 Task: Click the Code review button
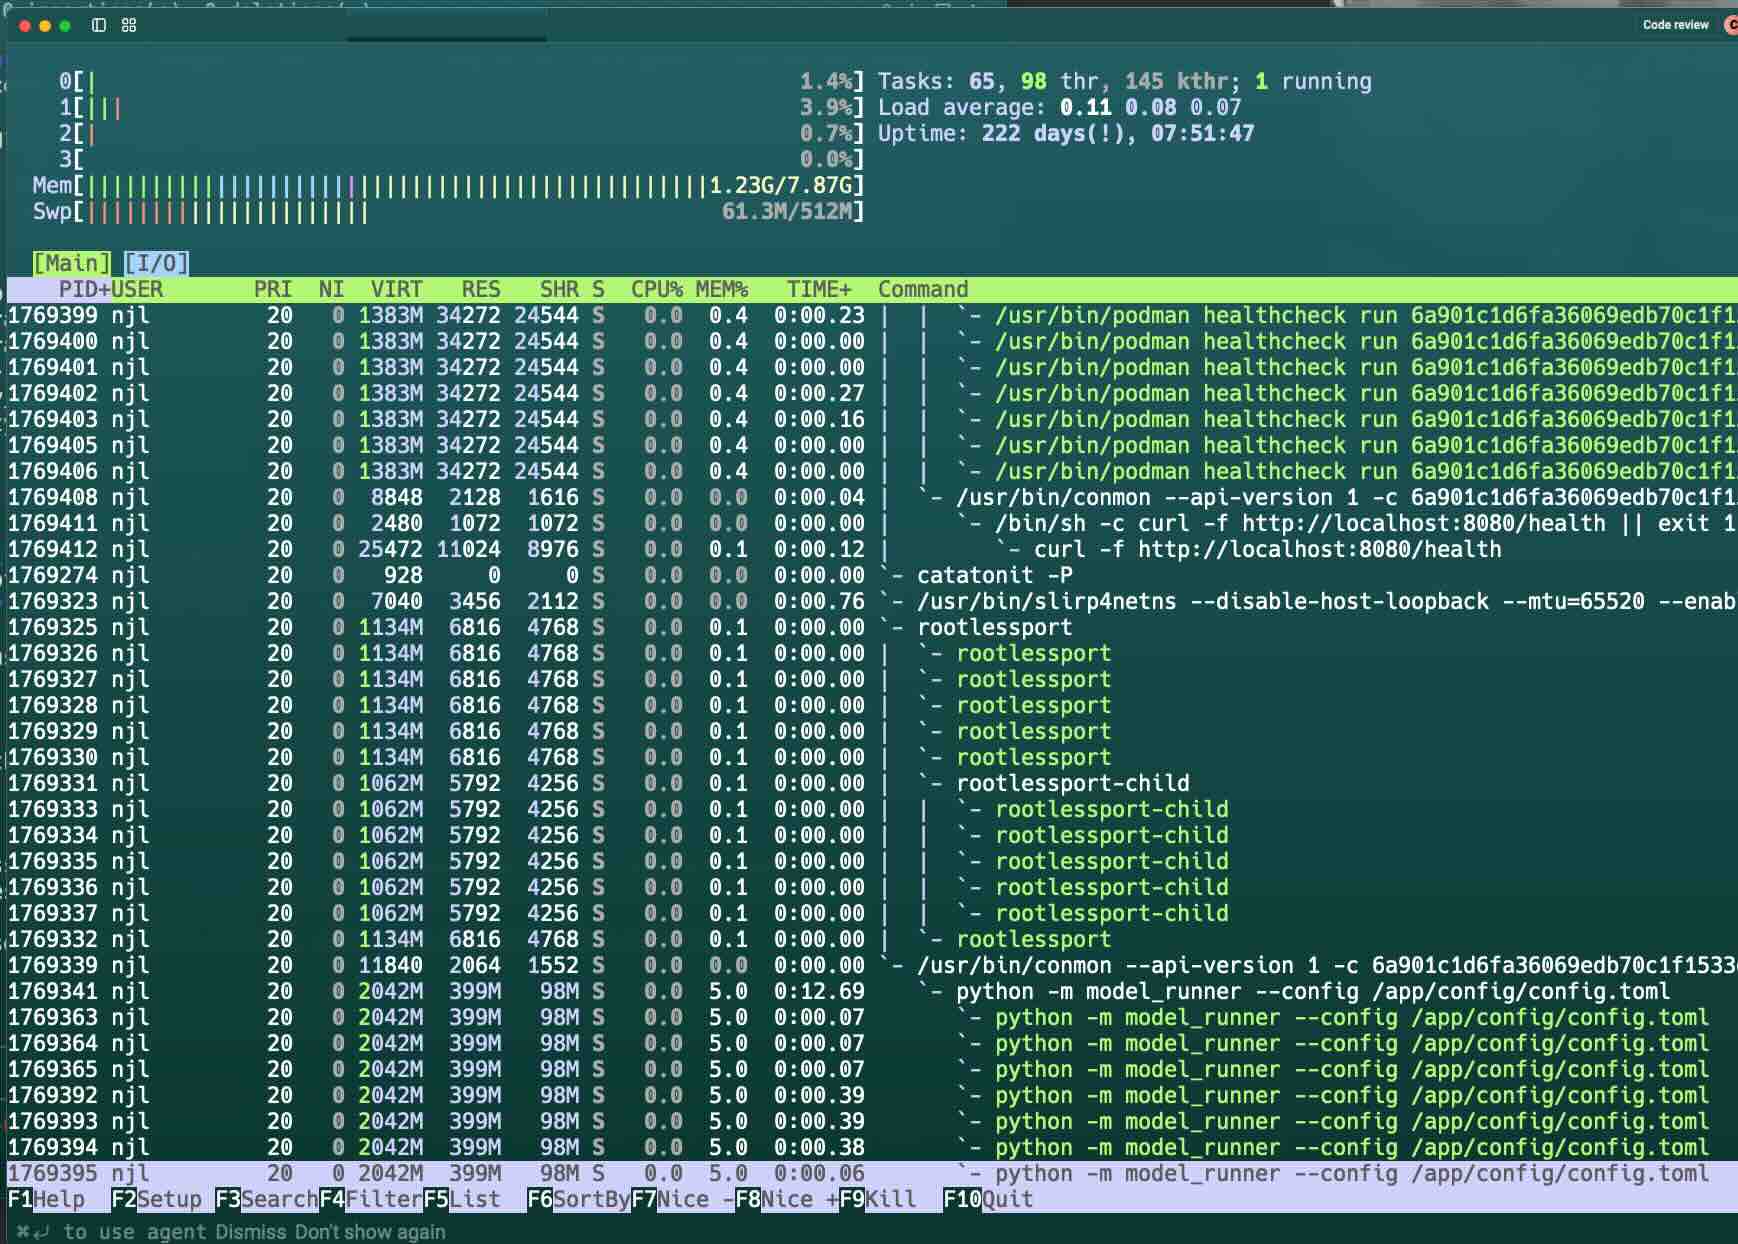[1675, 25]
